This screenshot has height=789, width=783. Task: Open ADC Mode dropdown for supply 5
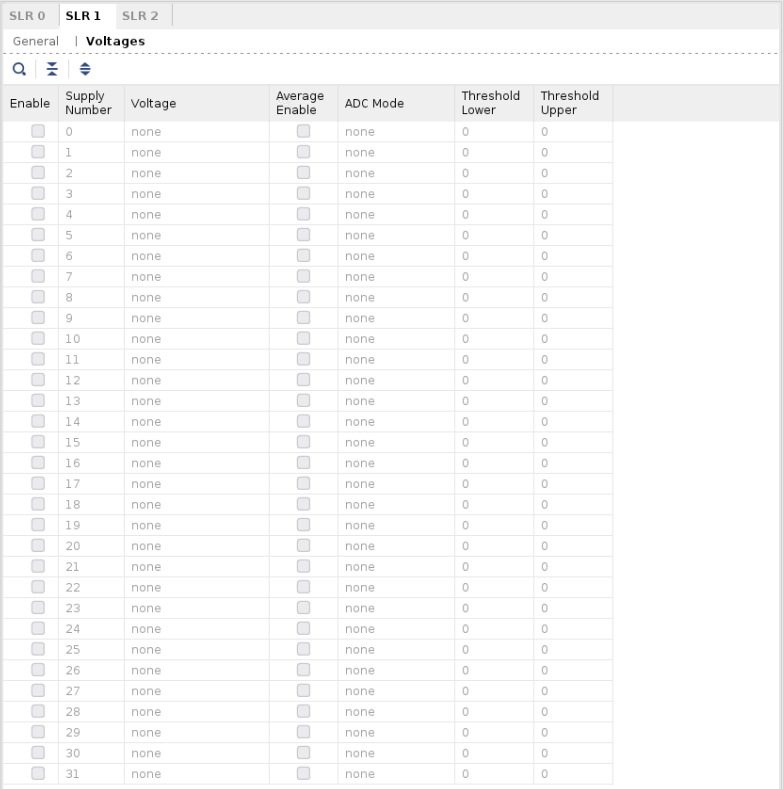[395, 235]
